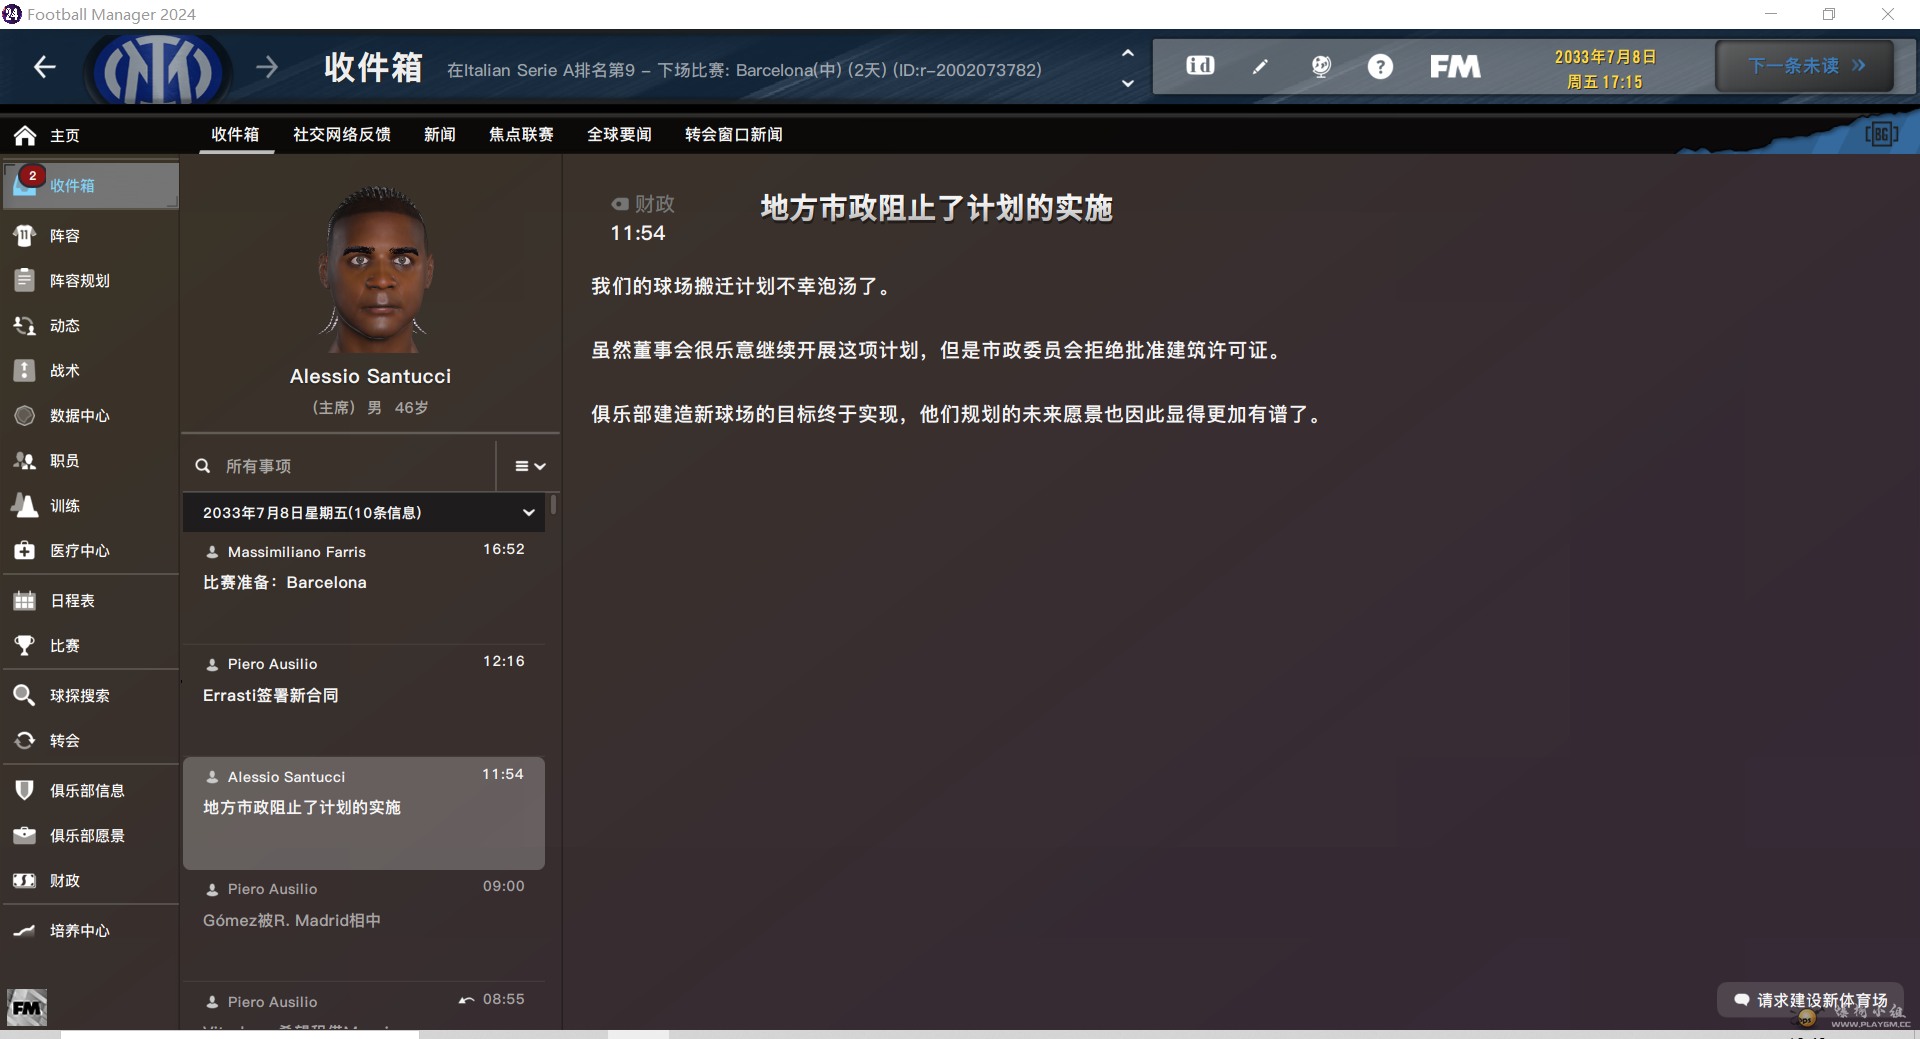Open 俱乐部信息 club info
The width and height of the screenshot is (1920, 1039).
pos(90,791)
